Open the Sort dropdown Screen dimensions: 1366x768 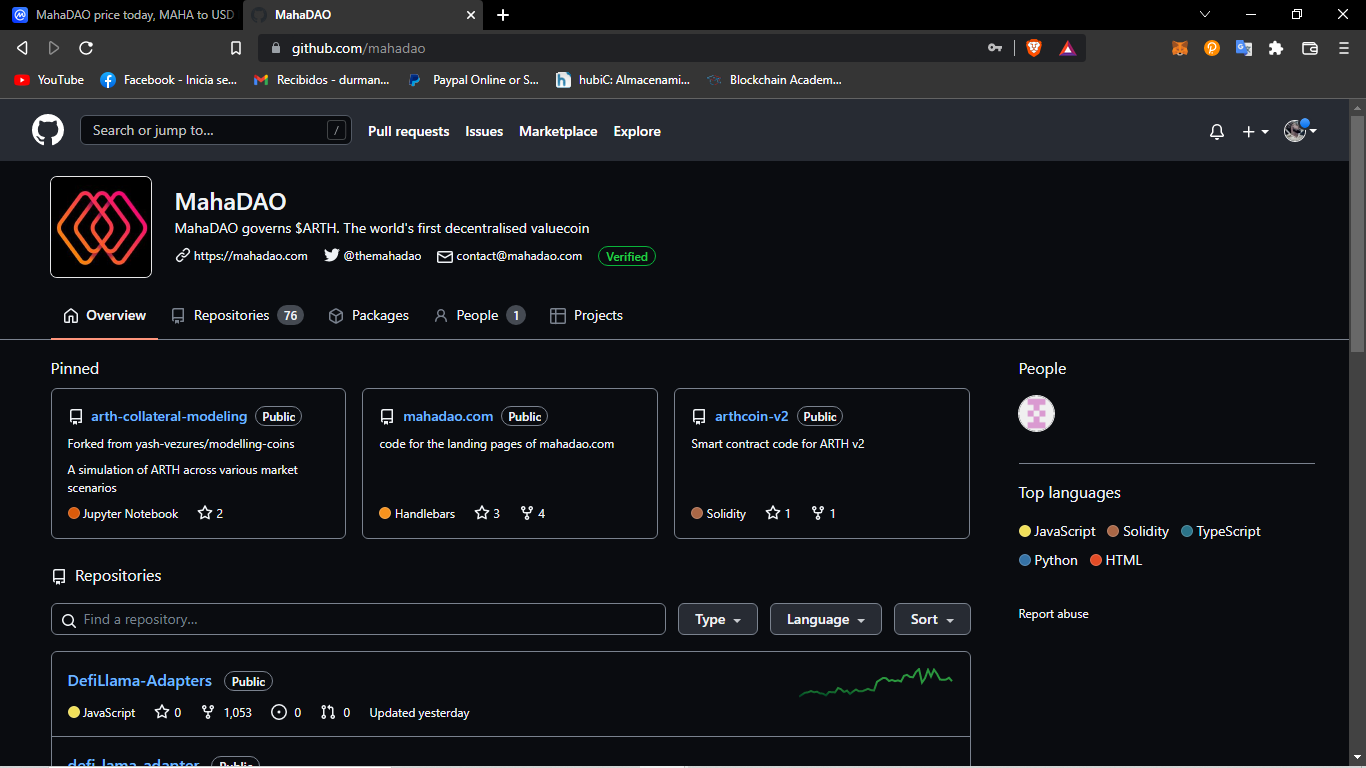pos(932,619)
